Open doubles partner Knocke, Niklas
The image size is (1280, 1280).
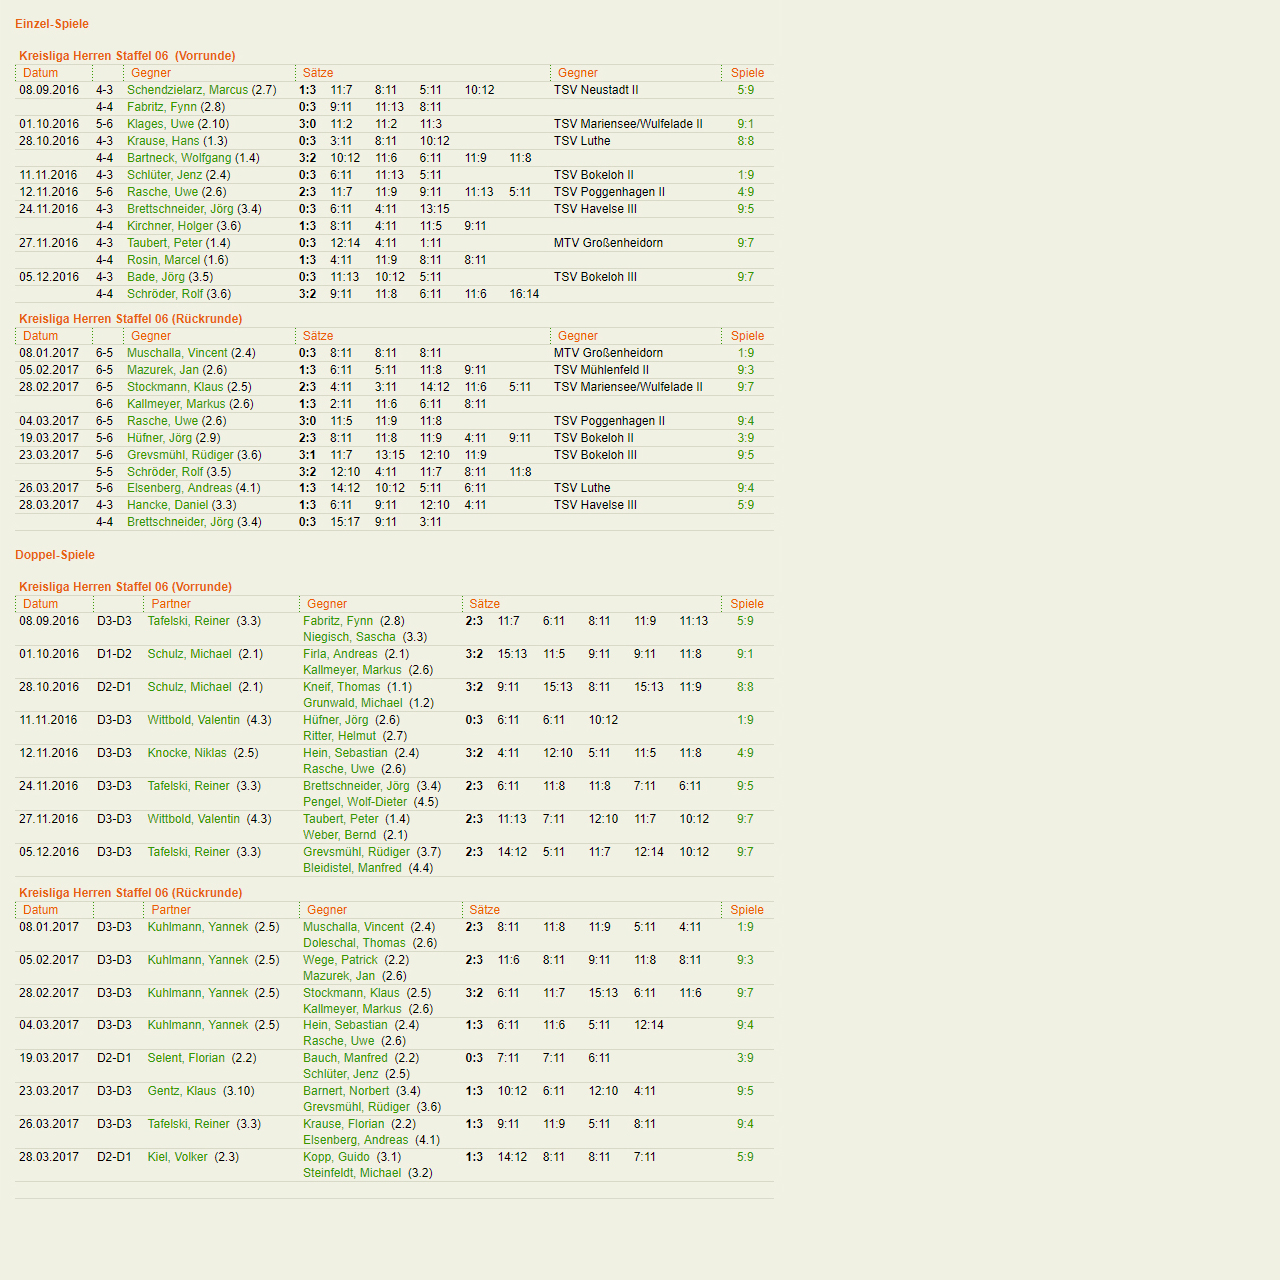pyautogui.click(x=187, y=753)
